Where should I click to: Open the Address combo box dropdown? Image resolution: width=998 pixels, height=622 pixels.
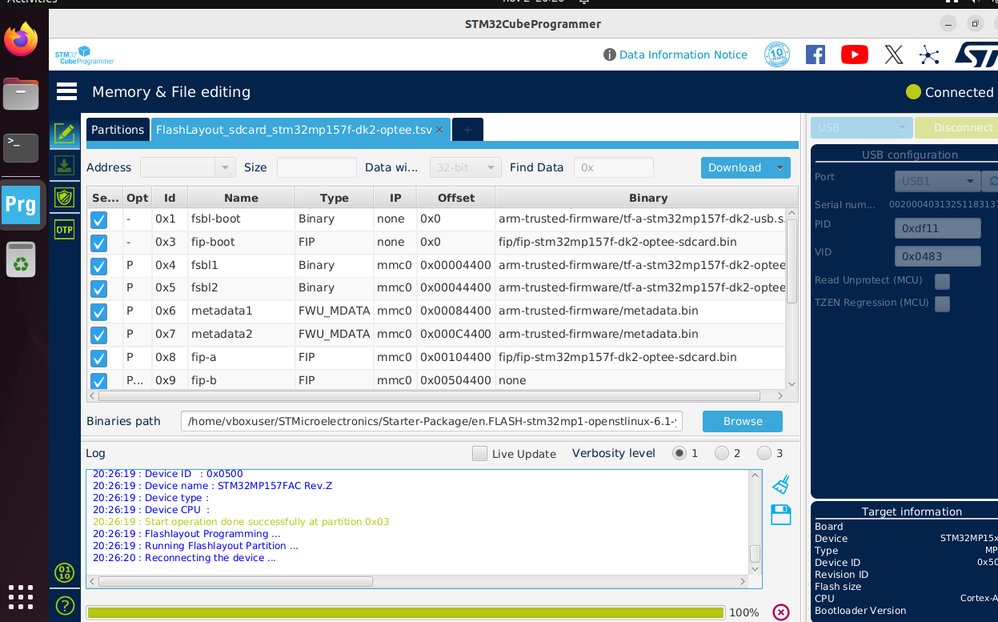(x=224, y=168)
